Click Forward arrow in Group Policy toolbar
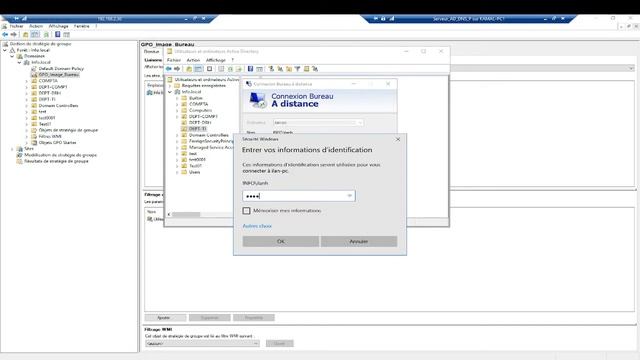Image resolution: width=640 pixels, height=360 pixels. (x=14, y=35)
